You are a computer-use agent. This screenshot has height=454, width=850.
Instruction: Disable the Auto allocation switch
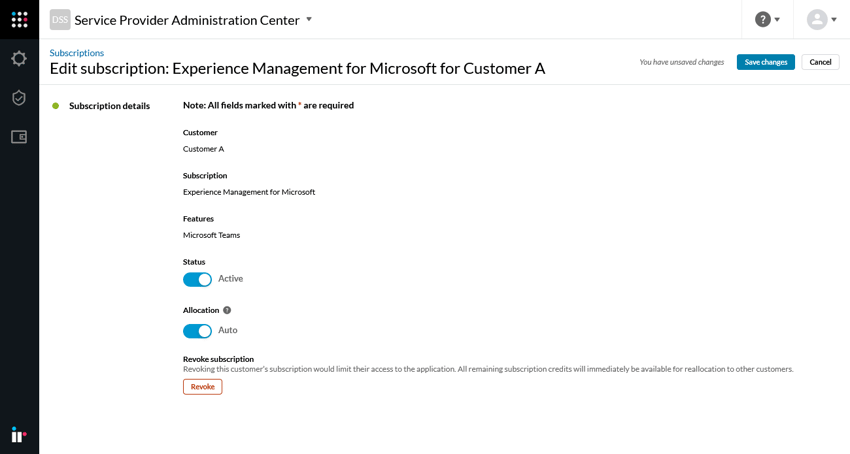tap(197, 331)
